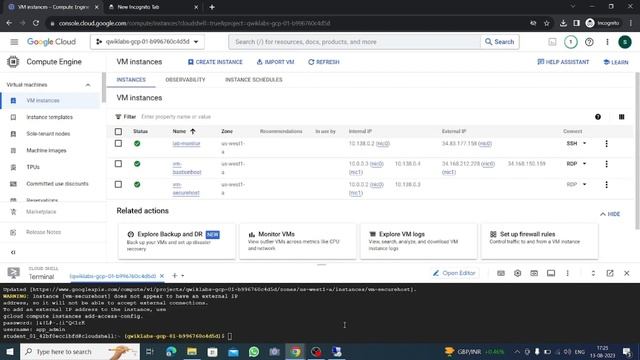Image resolution: width=640 pixels, height=360 pixels.
Task: Click the Windows Start button
Action: click(10, 351)
